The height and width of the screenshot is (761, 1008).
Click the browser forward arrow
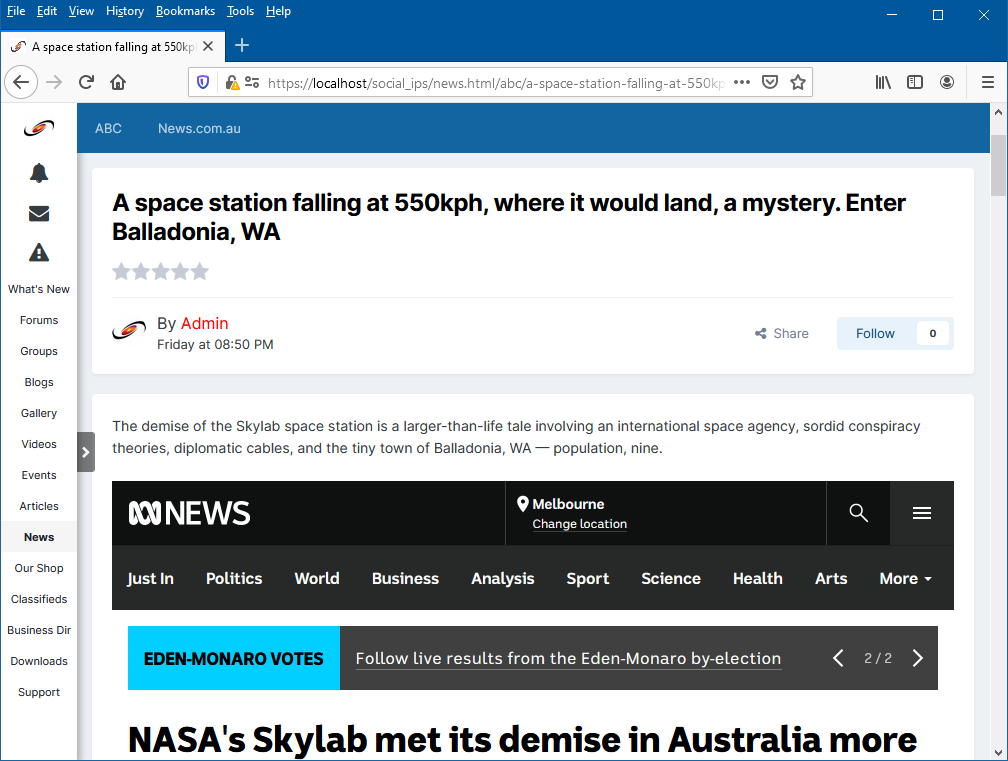coord(54,82)
